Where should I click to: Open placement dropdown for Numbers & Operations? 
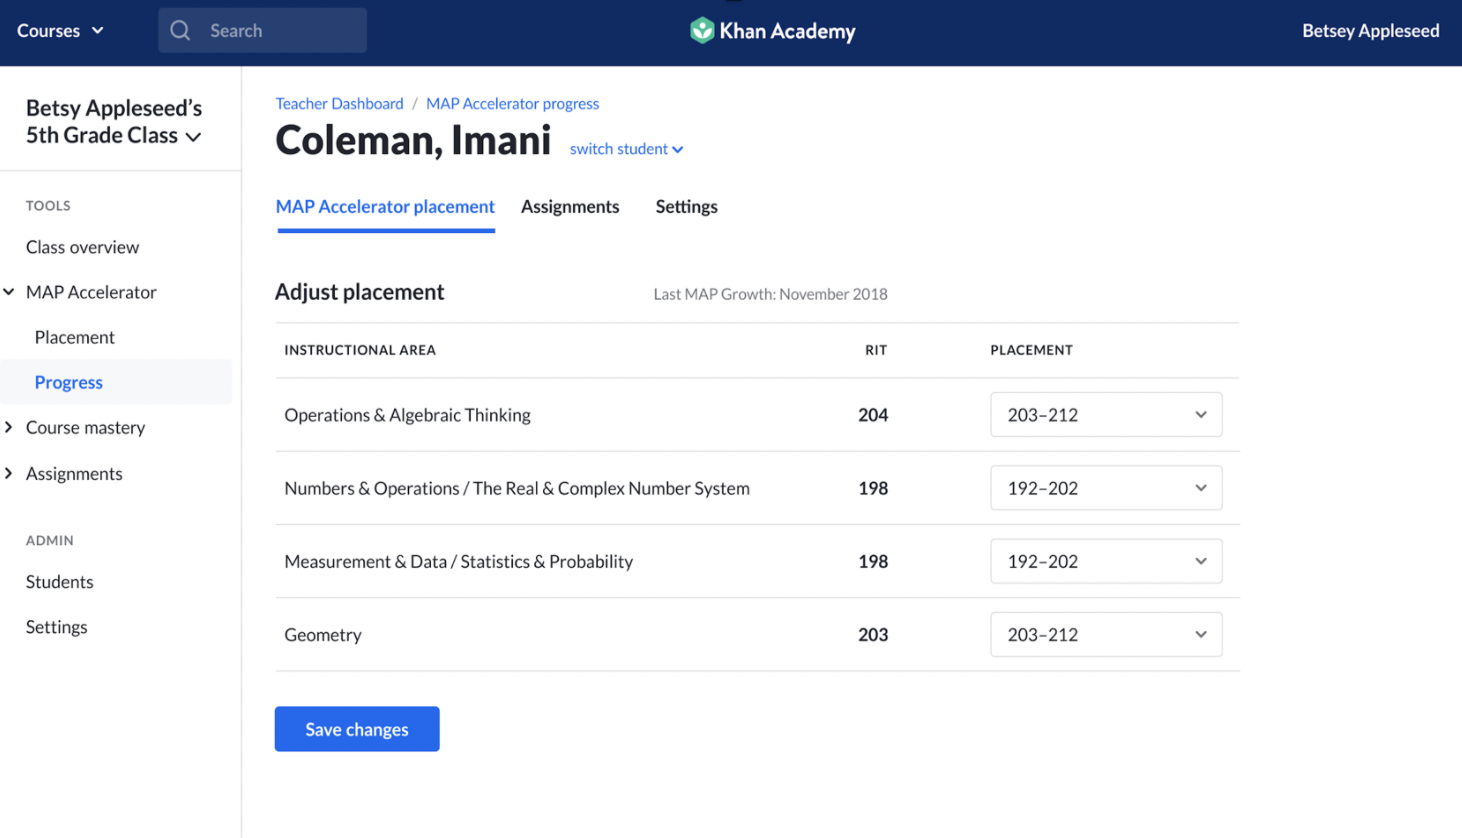point(1106,488)
